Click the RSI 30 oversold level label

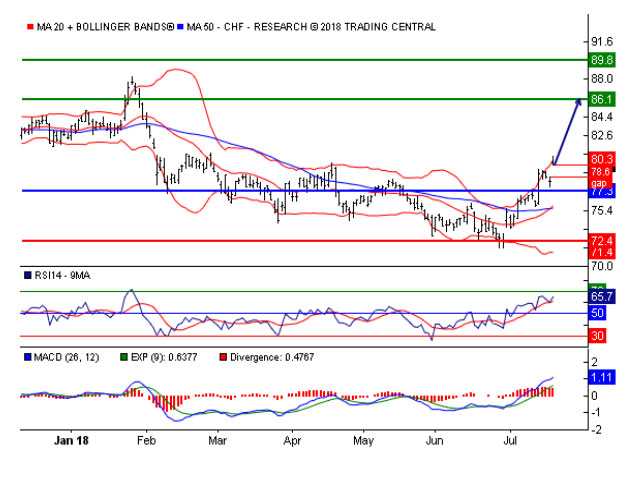598,337
